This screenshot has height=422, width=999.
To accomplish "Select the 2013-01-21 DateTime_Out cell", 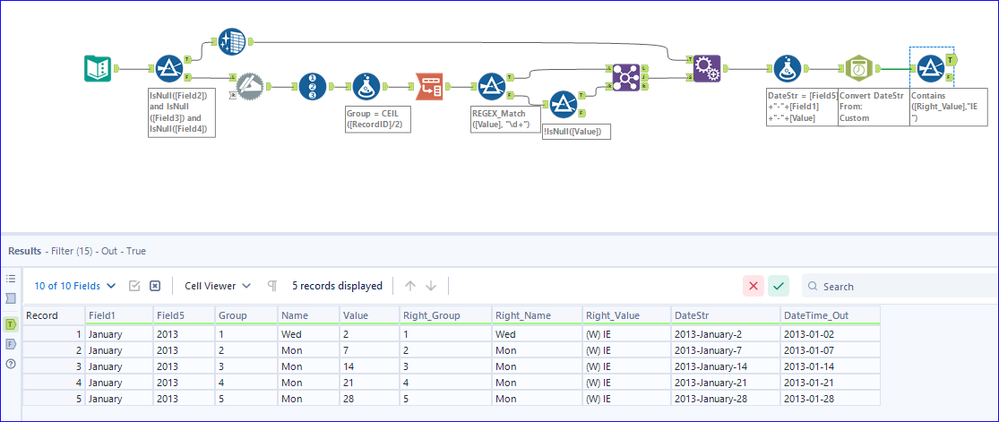I will (x=830, y=382).
